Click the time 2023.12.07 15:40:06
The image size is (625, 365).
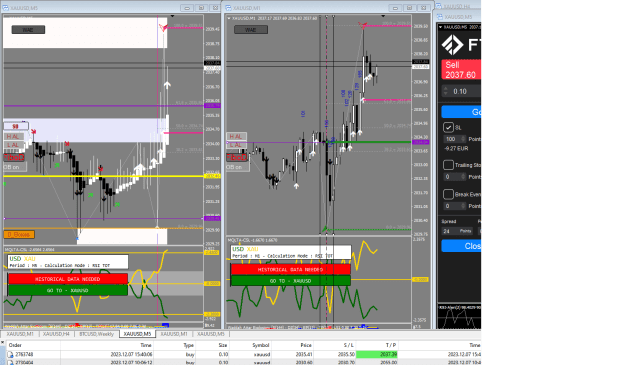(x=132, y=354)
